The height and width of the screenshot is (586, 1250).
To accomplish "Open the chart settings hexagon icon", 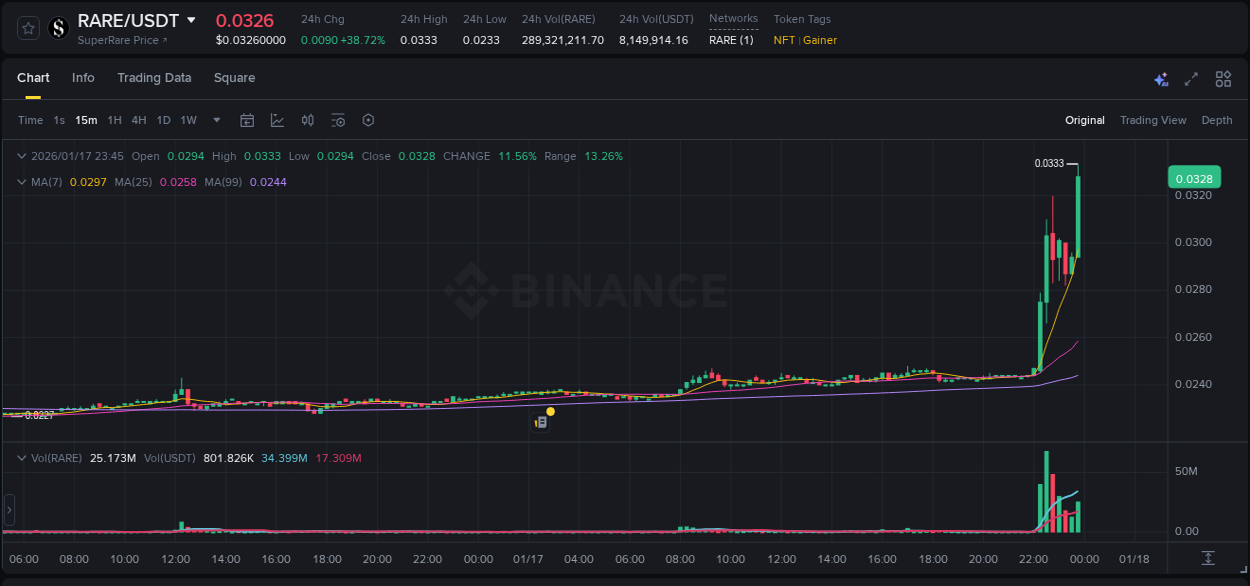I will coord(368,120).
